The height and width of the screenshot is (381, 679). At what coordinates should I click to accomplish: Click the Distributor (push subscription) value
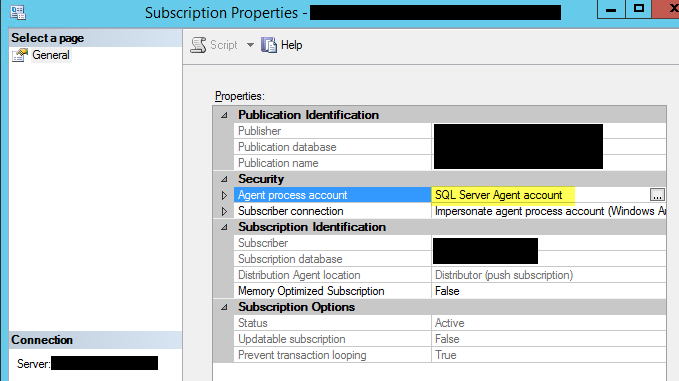click(504, 275)
